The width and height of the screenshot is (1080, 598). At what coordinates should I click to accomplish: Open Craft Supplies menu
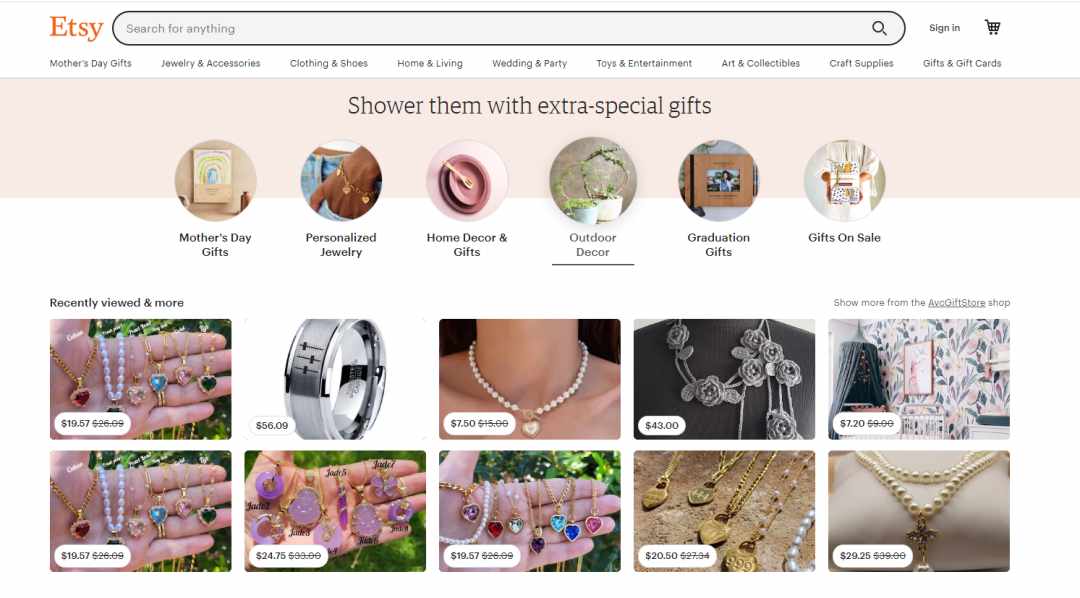point(861,63)
